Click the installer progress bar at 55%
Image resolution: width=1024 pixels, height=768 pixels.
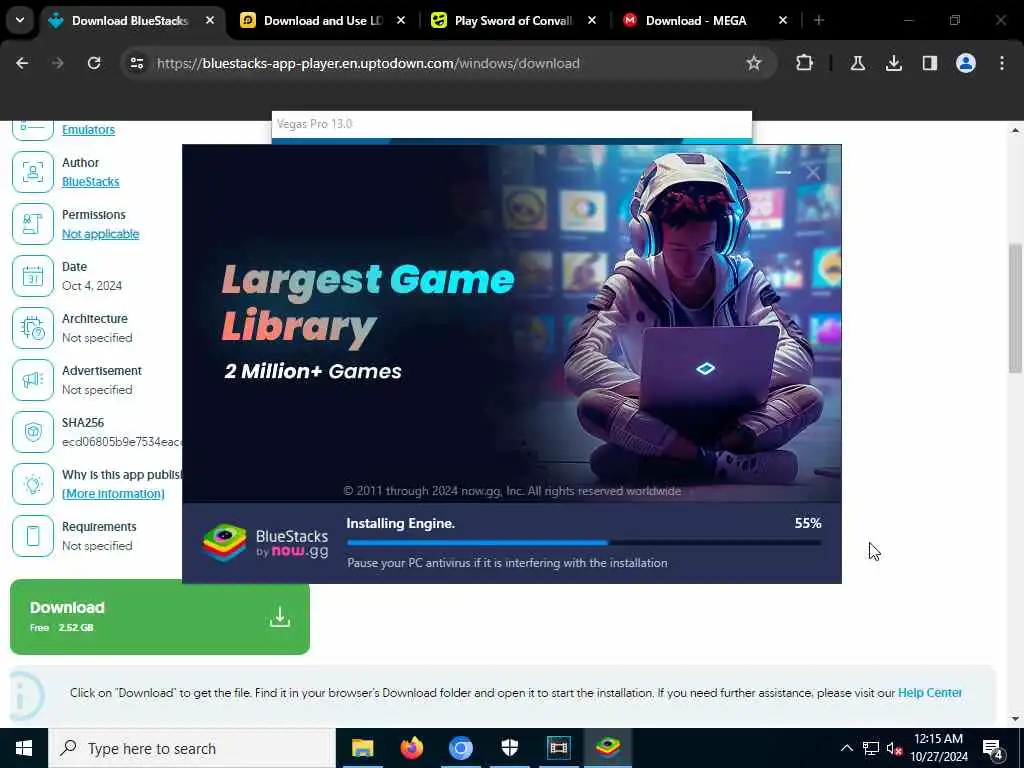(x=584, y=542)
